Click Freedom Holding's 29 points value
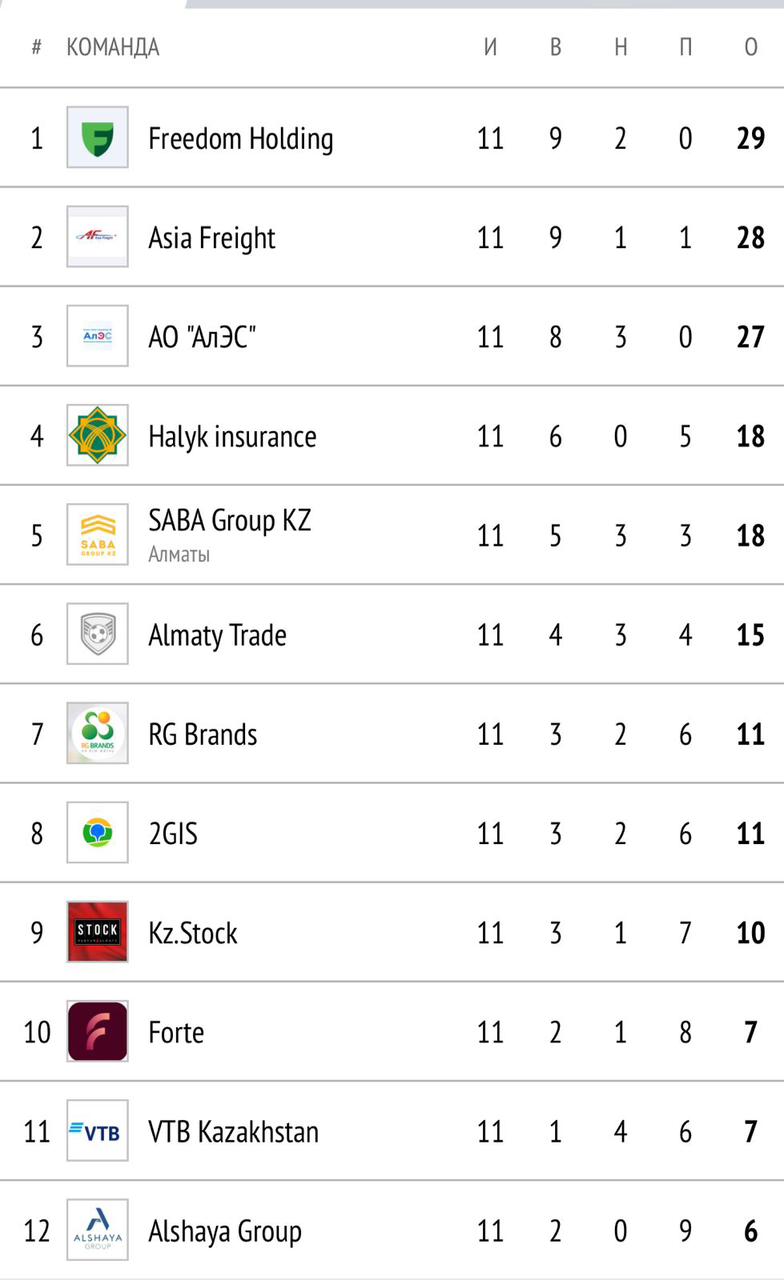Viewport: 784px width, 1280px height. click(x=750, y=138)
